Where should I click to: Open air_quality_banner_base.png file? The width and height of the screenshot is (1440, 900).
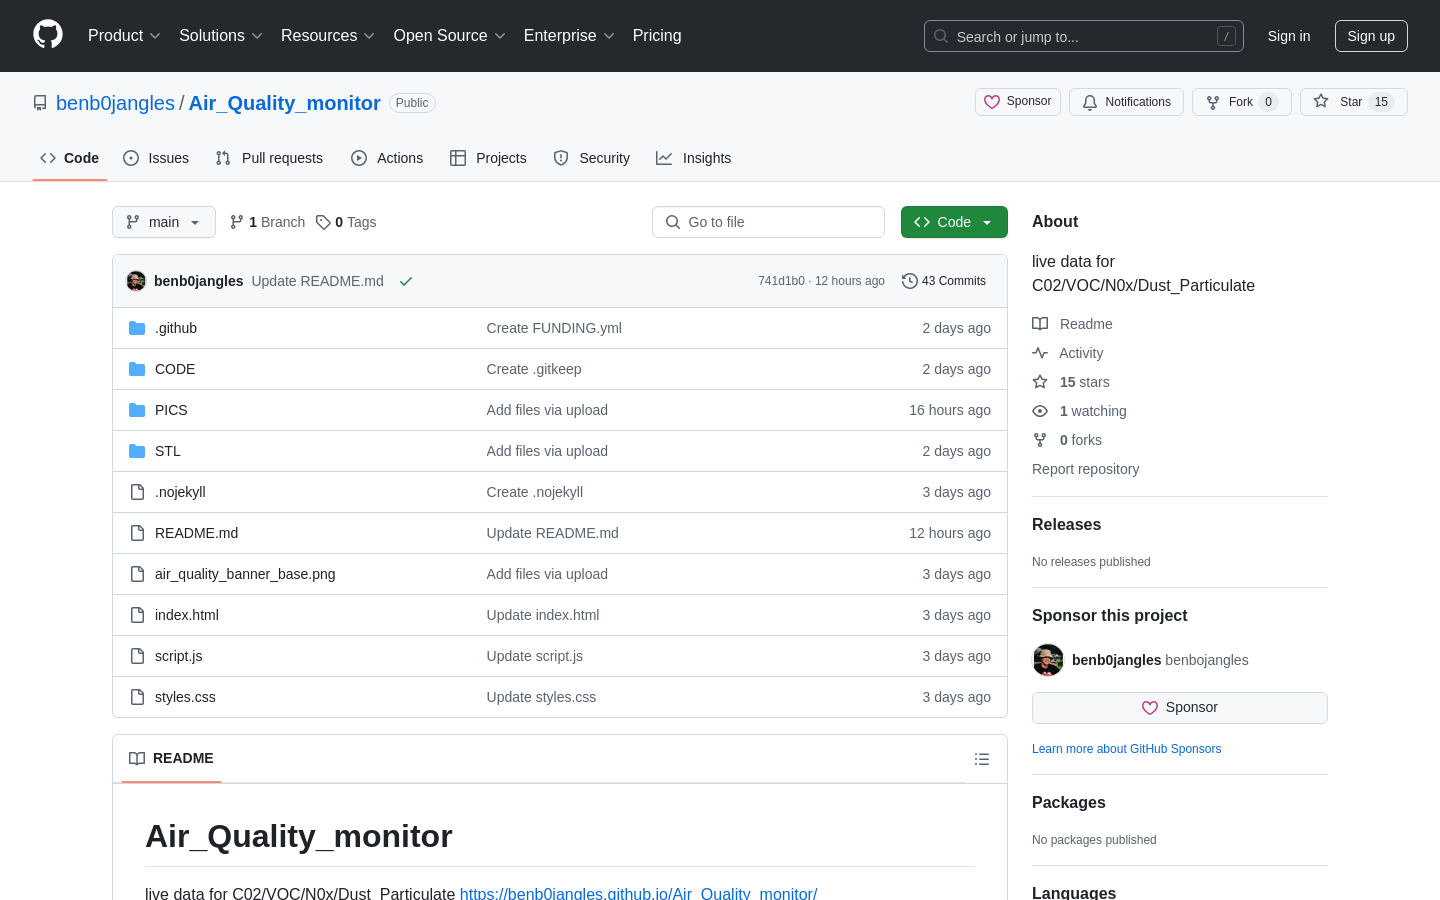pyautogui.click(x=245, y=574)
